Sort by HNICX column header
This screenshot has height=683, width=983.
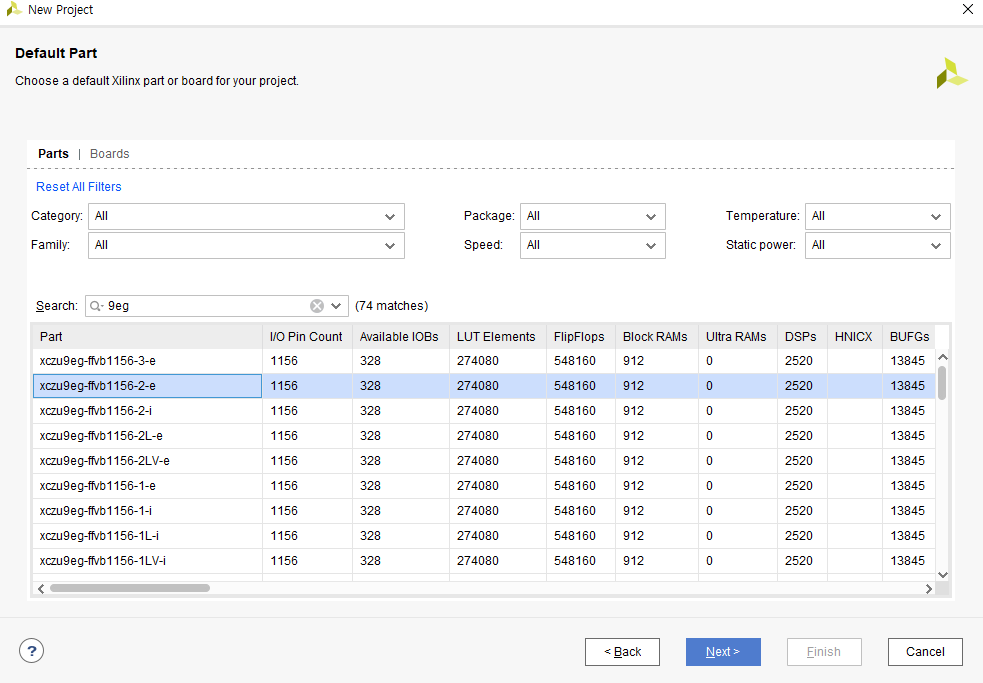[854, 337]
